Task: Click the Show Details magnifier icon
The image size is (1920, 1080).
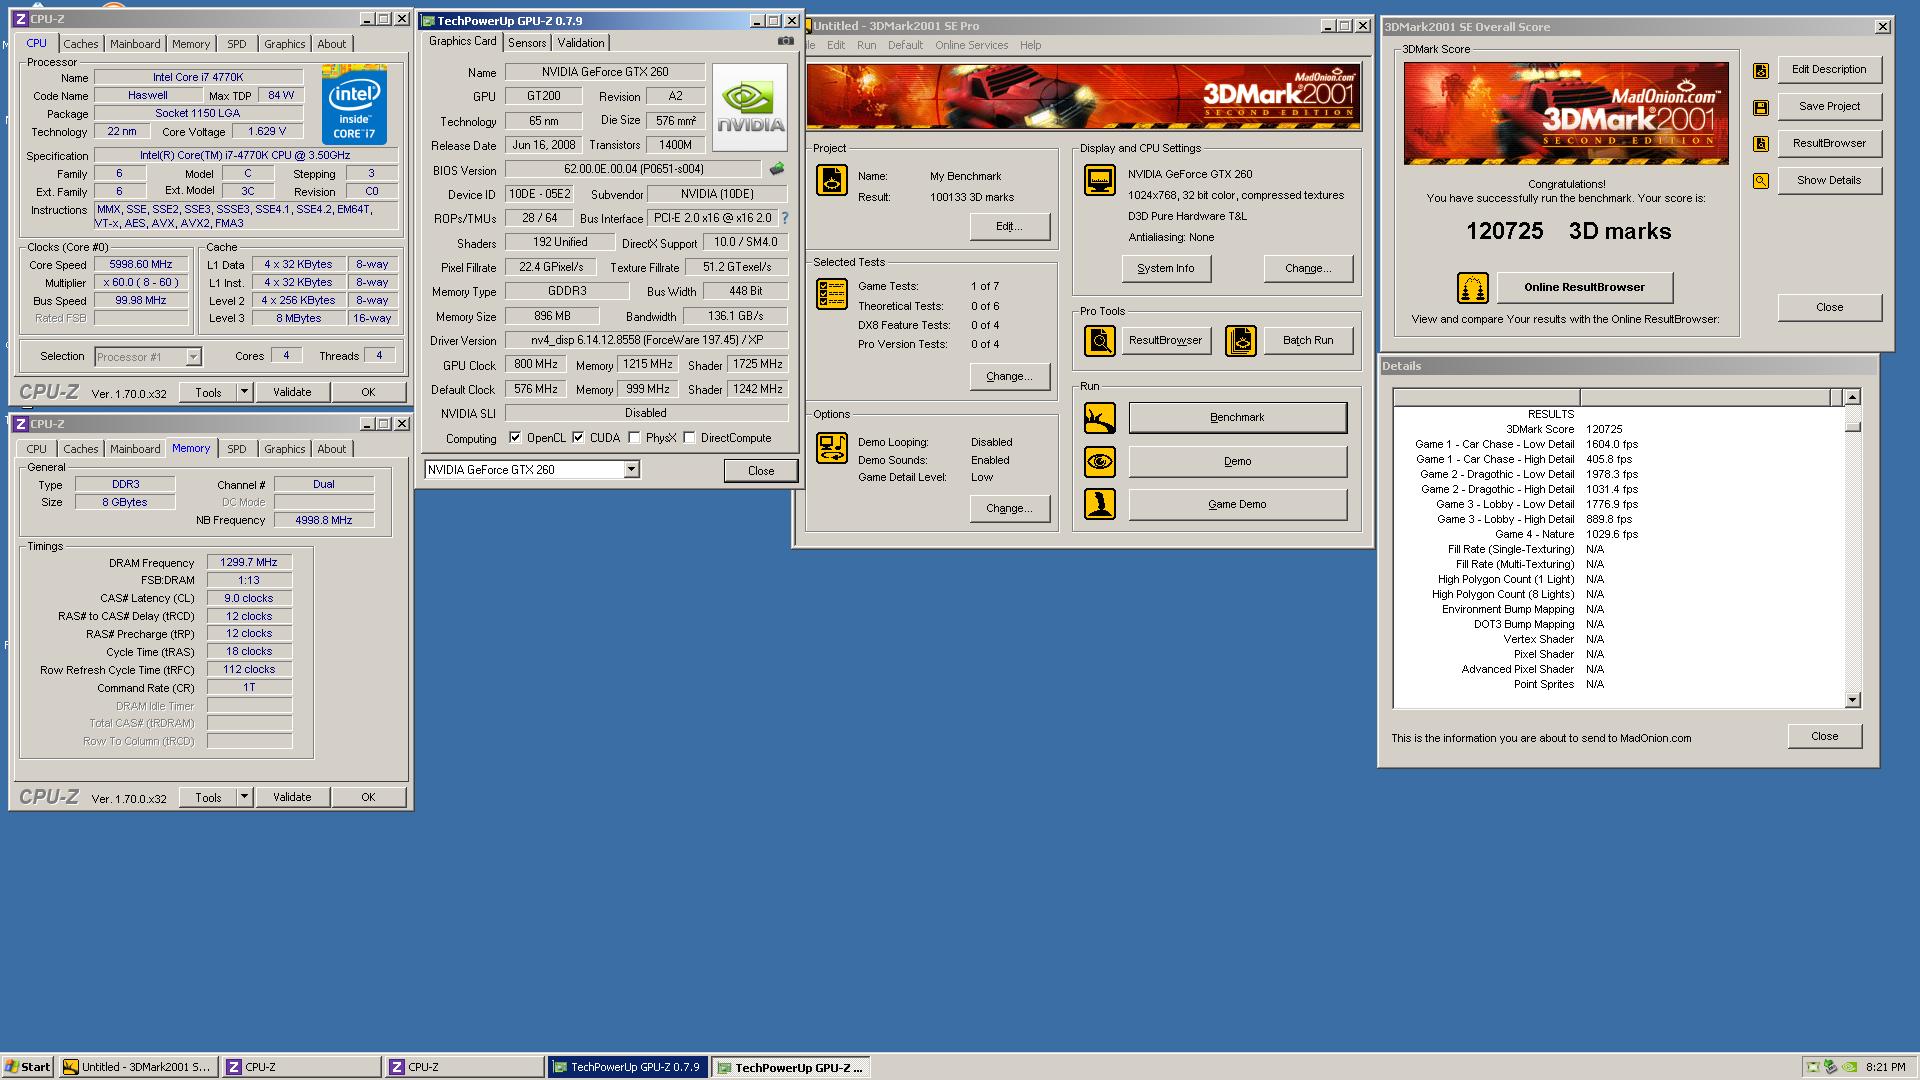Action: (1761, 181)
